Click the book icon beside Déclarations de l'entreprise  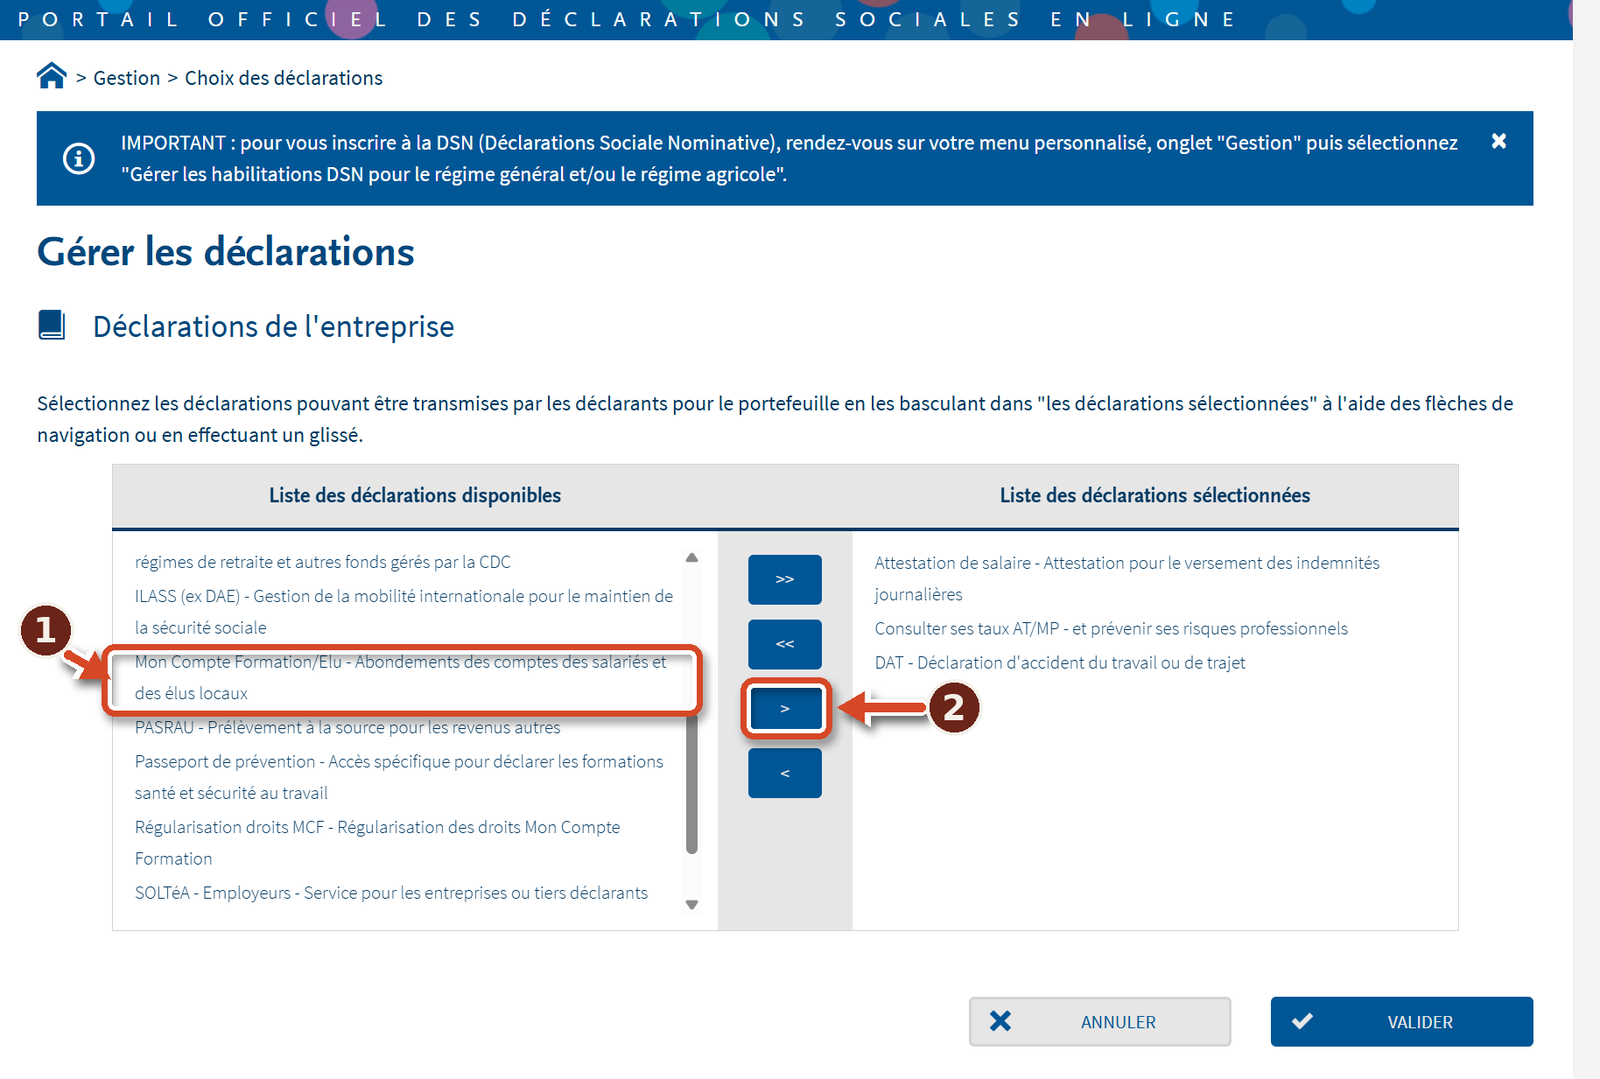(x=52, y=325)
